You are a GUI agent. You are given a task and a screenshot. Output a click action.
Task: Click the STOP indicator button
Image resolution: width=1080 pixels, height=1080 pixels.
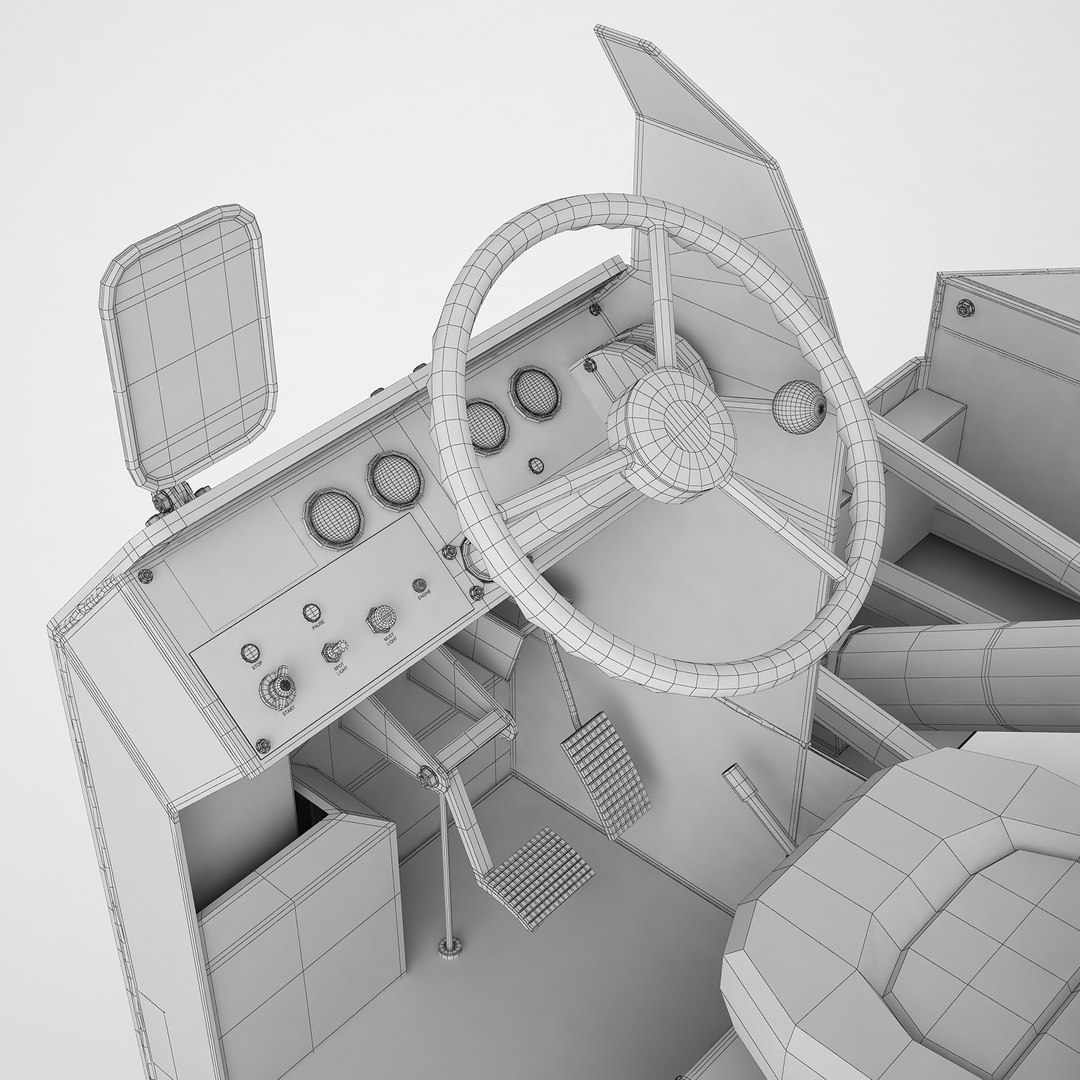tap(250, 653)
